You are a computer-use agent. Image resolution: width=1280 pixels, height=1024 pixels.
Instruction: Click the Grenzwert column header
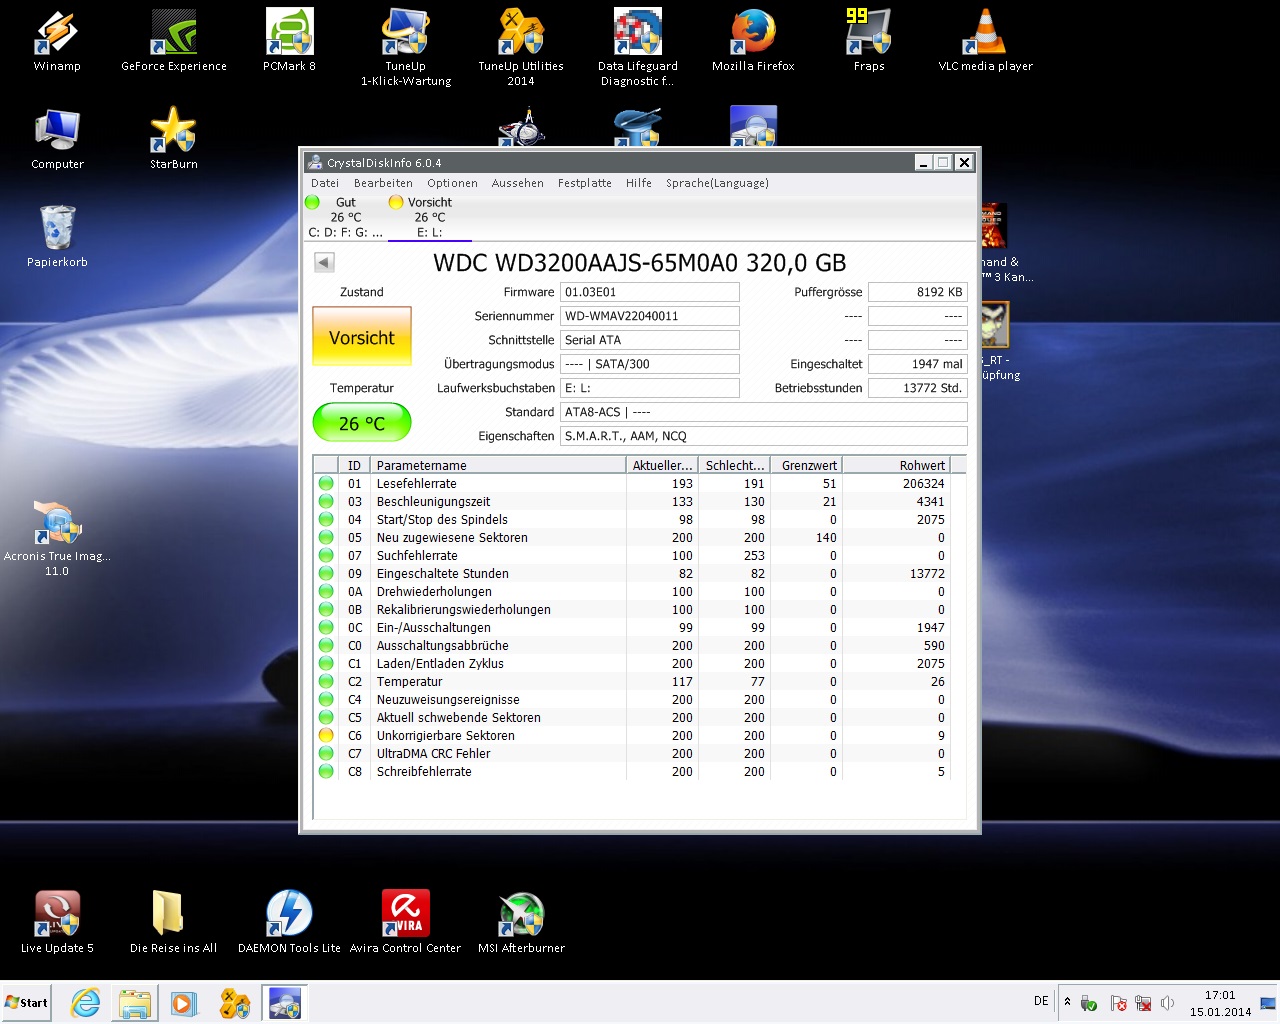tap(806, 465)
